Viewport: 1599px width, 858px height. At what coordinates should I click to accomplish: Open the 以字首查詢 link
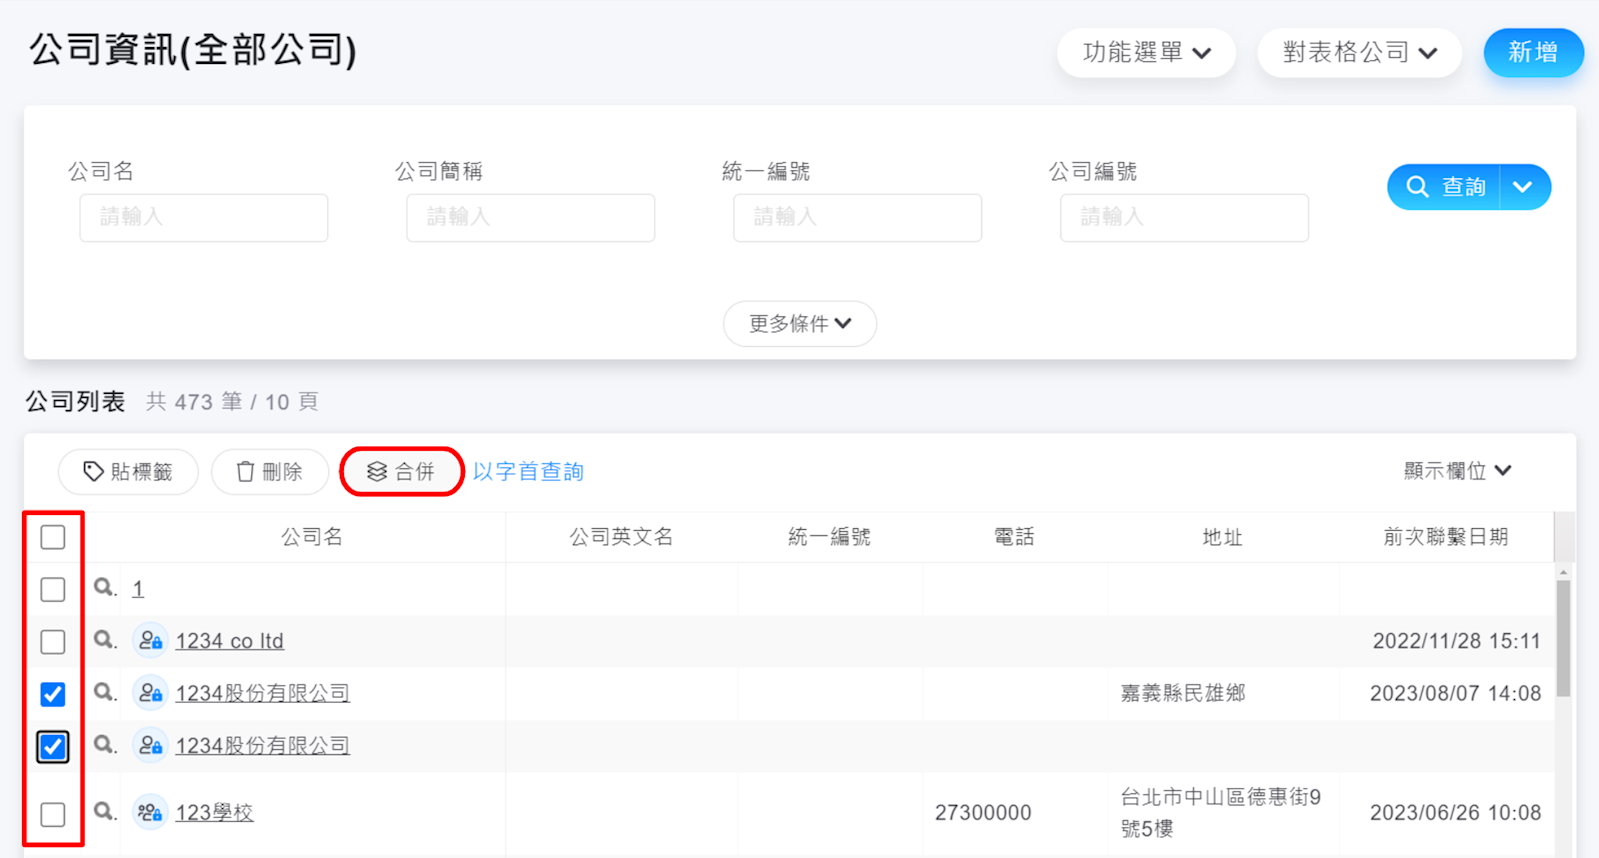coord(528,472)
